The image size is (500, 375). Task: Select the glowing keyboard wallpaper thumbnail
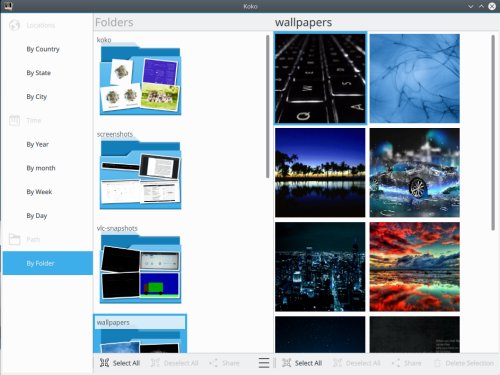[x=320, y=78]
